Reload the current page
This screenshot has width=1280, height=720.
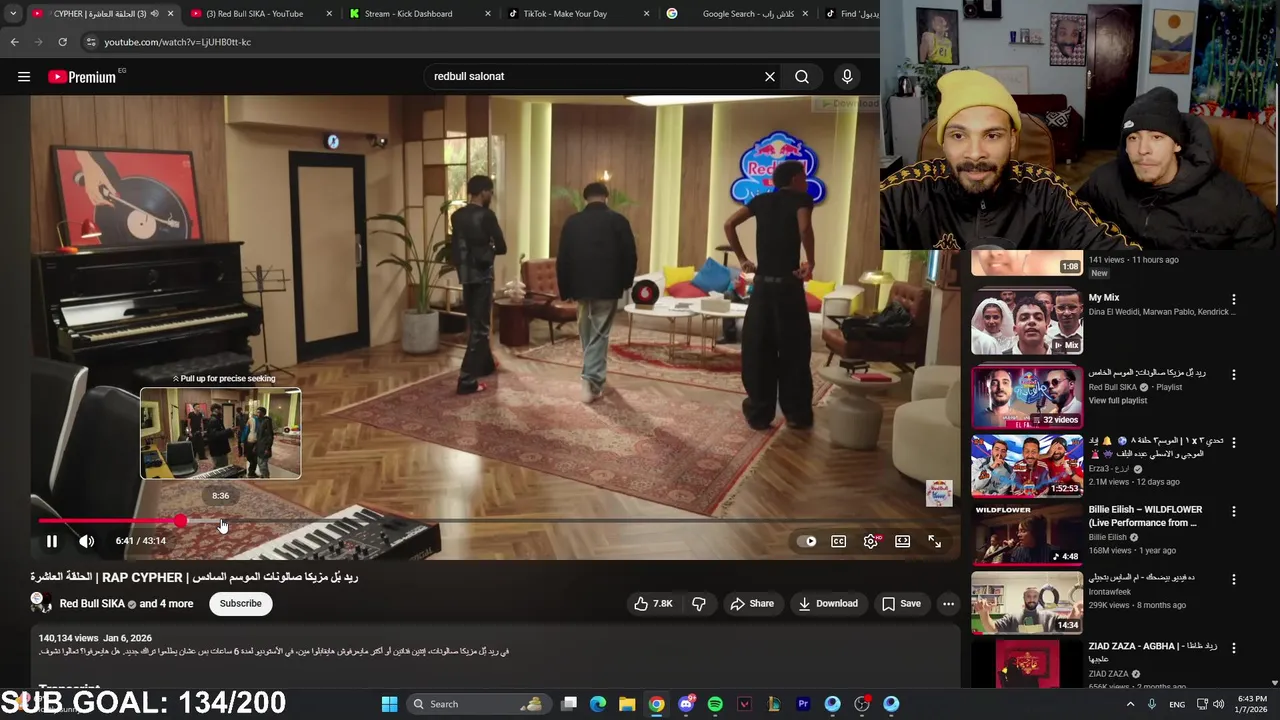click(x=62, y=42)
